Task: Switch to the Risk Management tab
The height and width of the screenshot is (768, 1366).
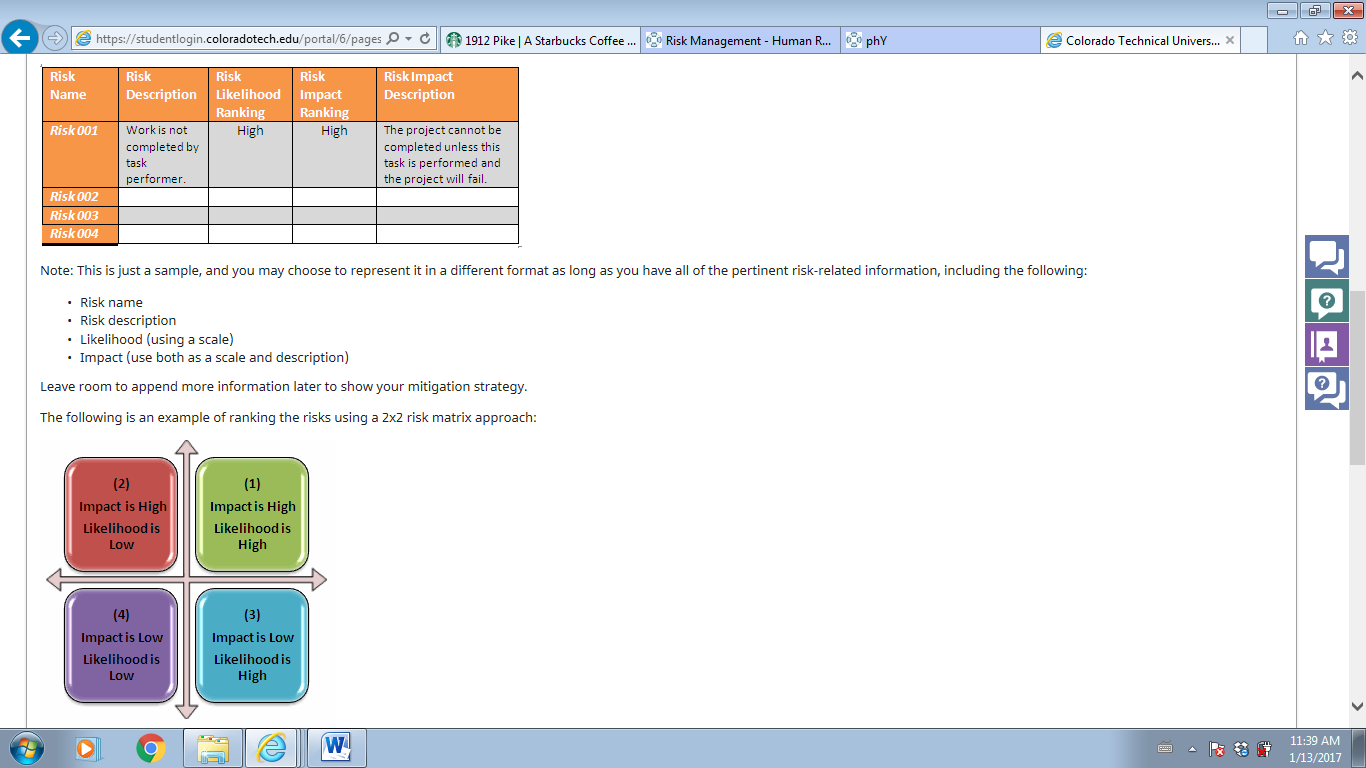Action: pyautogui.click(x=739, y=40)
